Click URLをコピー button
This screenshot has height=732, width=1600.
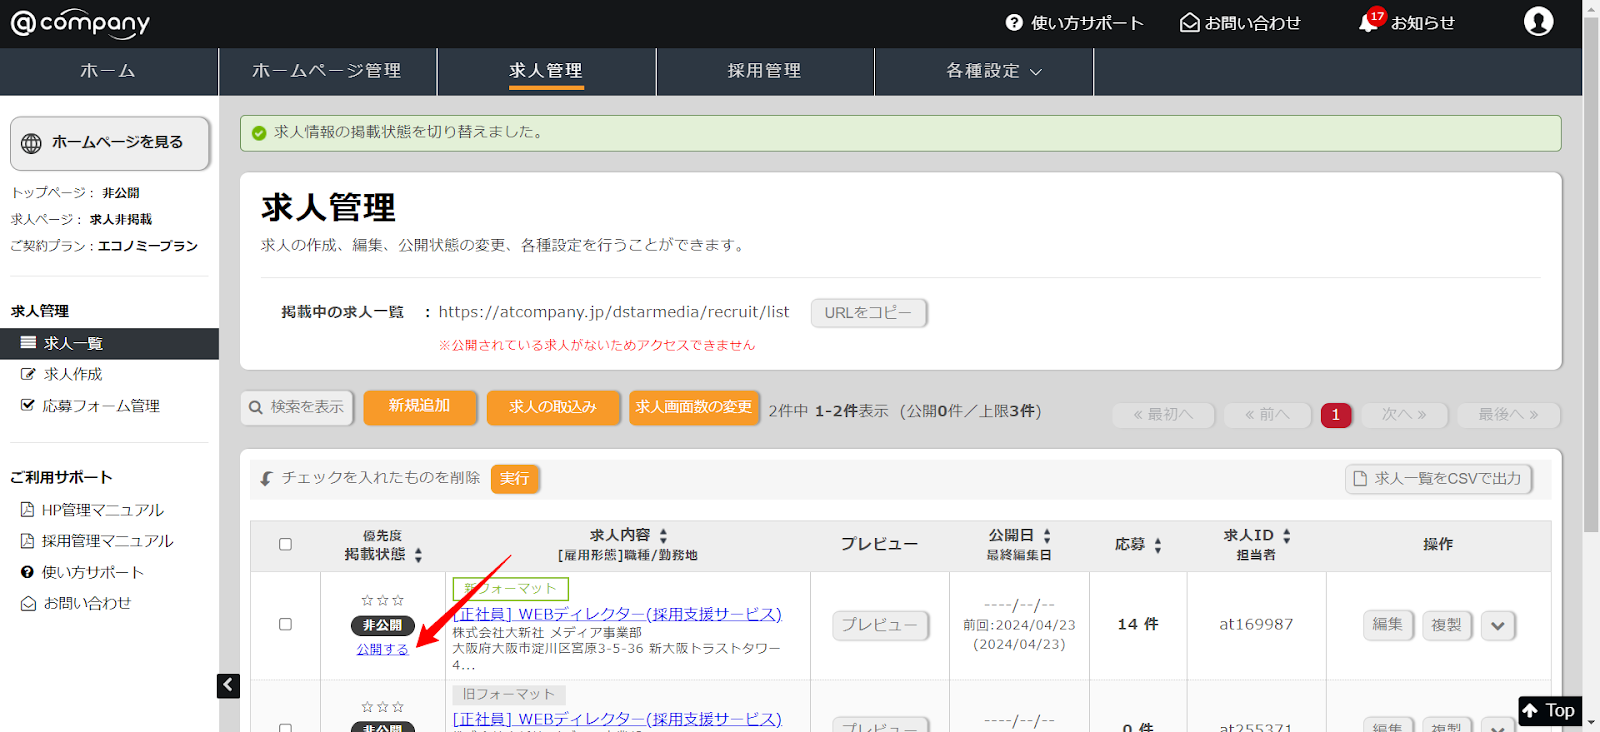[868, 313]
